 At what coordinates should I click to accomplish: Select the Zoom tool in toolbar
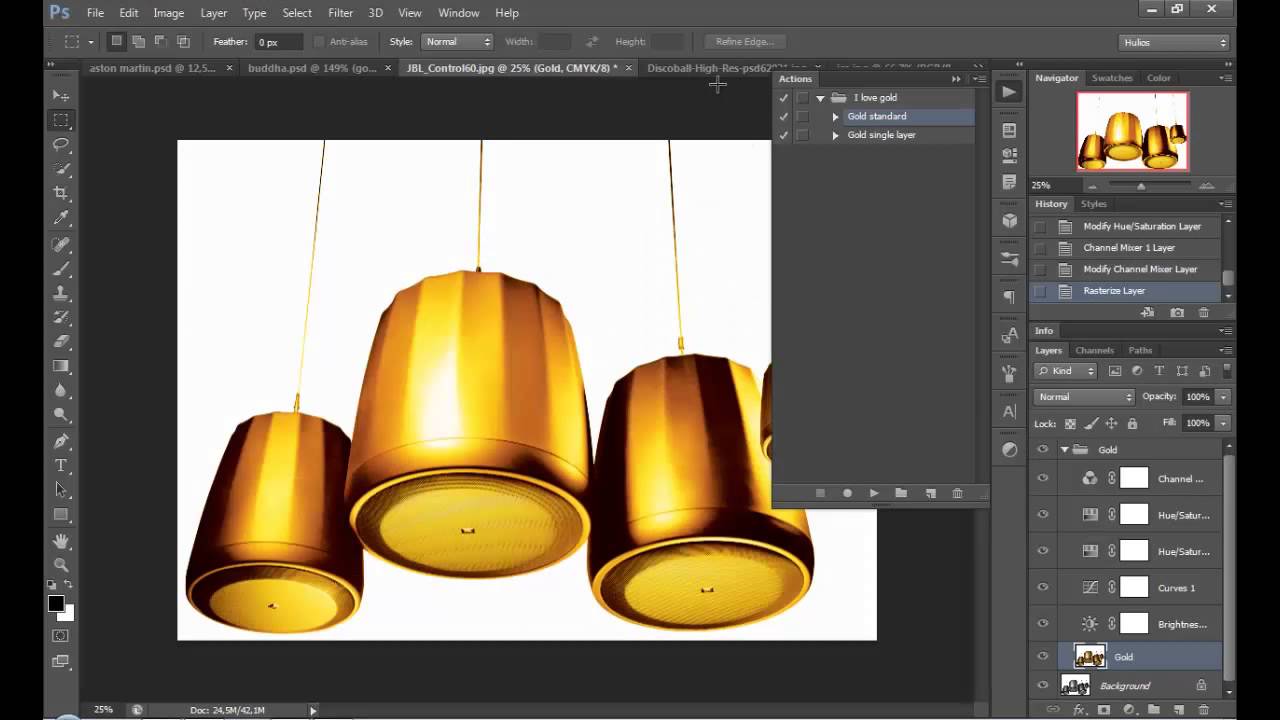click(x=61, y=564)
